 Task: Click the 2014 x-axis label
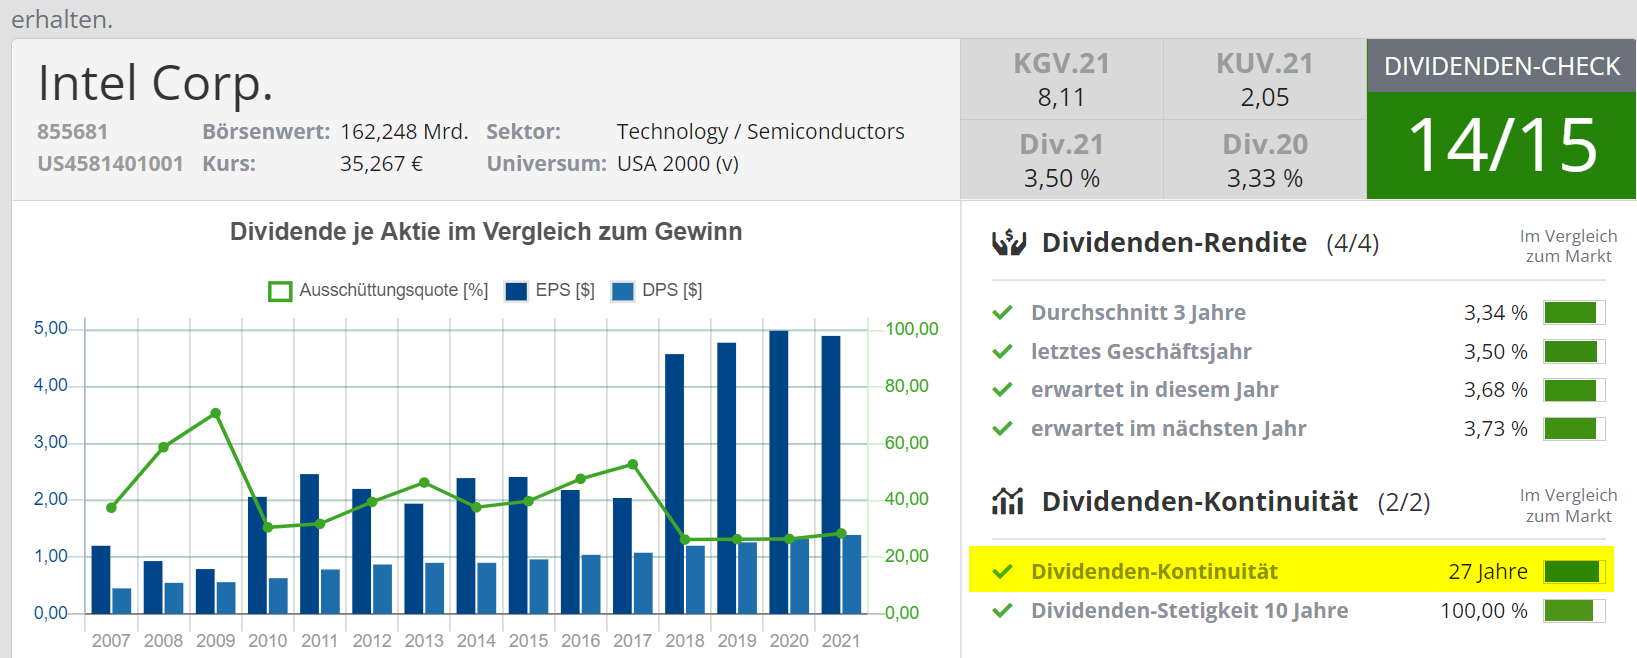coord(476,641)
